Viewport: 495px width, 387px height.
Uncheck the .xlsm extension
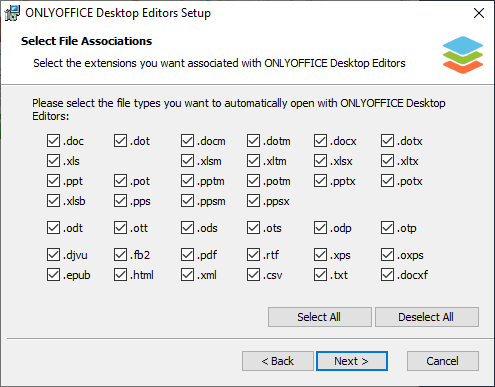point(187,161)
